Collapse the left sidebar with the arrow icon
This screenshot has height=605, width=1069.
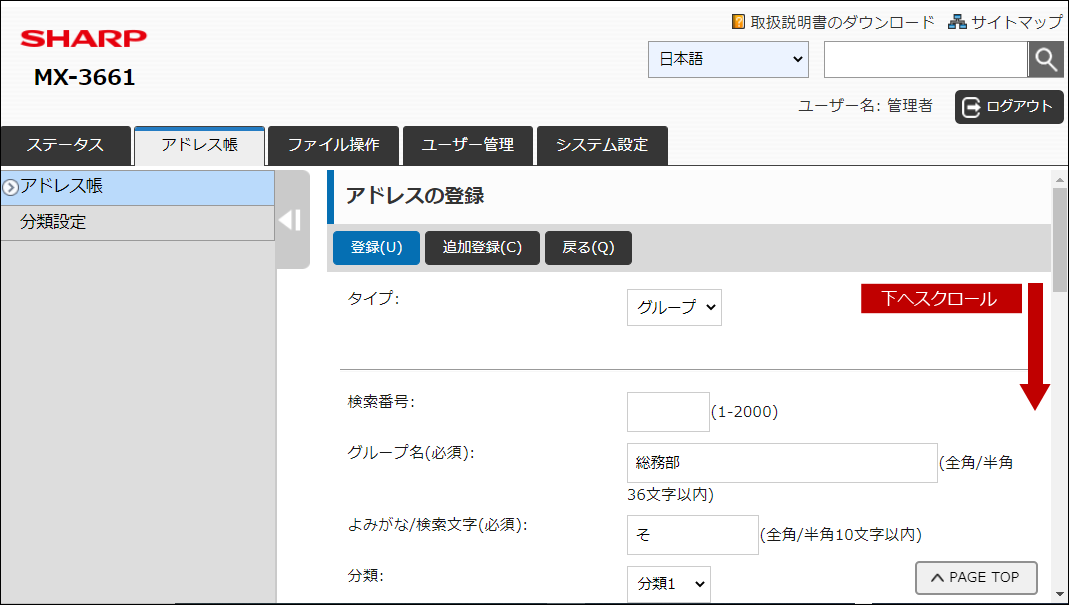coord(290,220)
